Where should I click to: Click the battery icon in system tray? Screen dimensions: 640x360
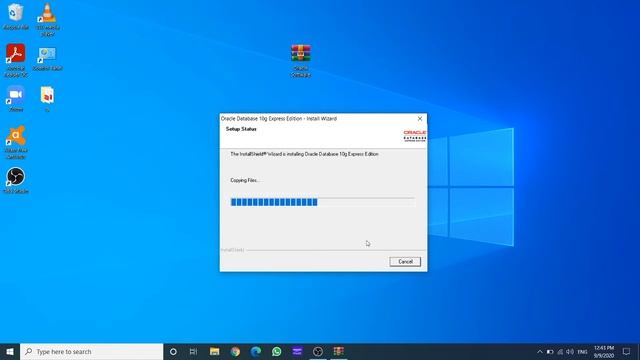click(550, 351)
